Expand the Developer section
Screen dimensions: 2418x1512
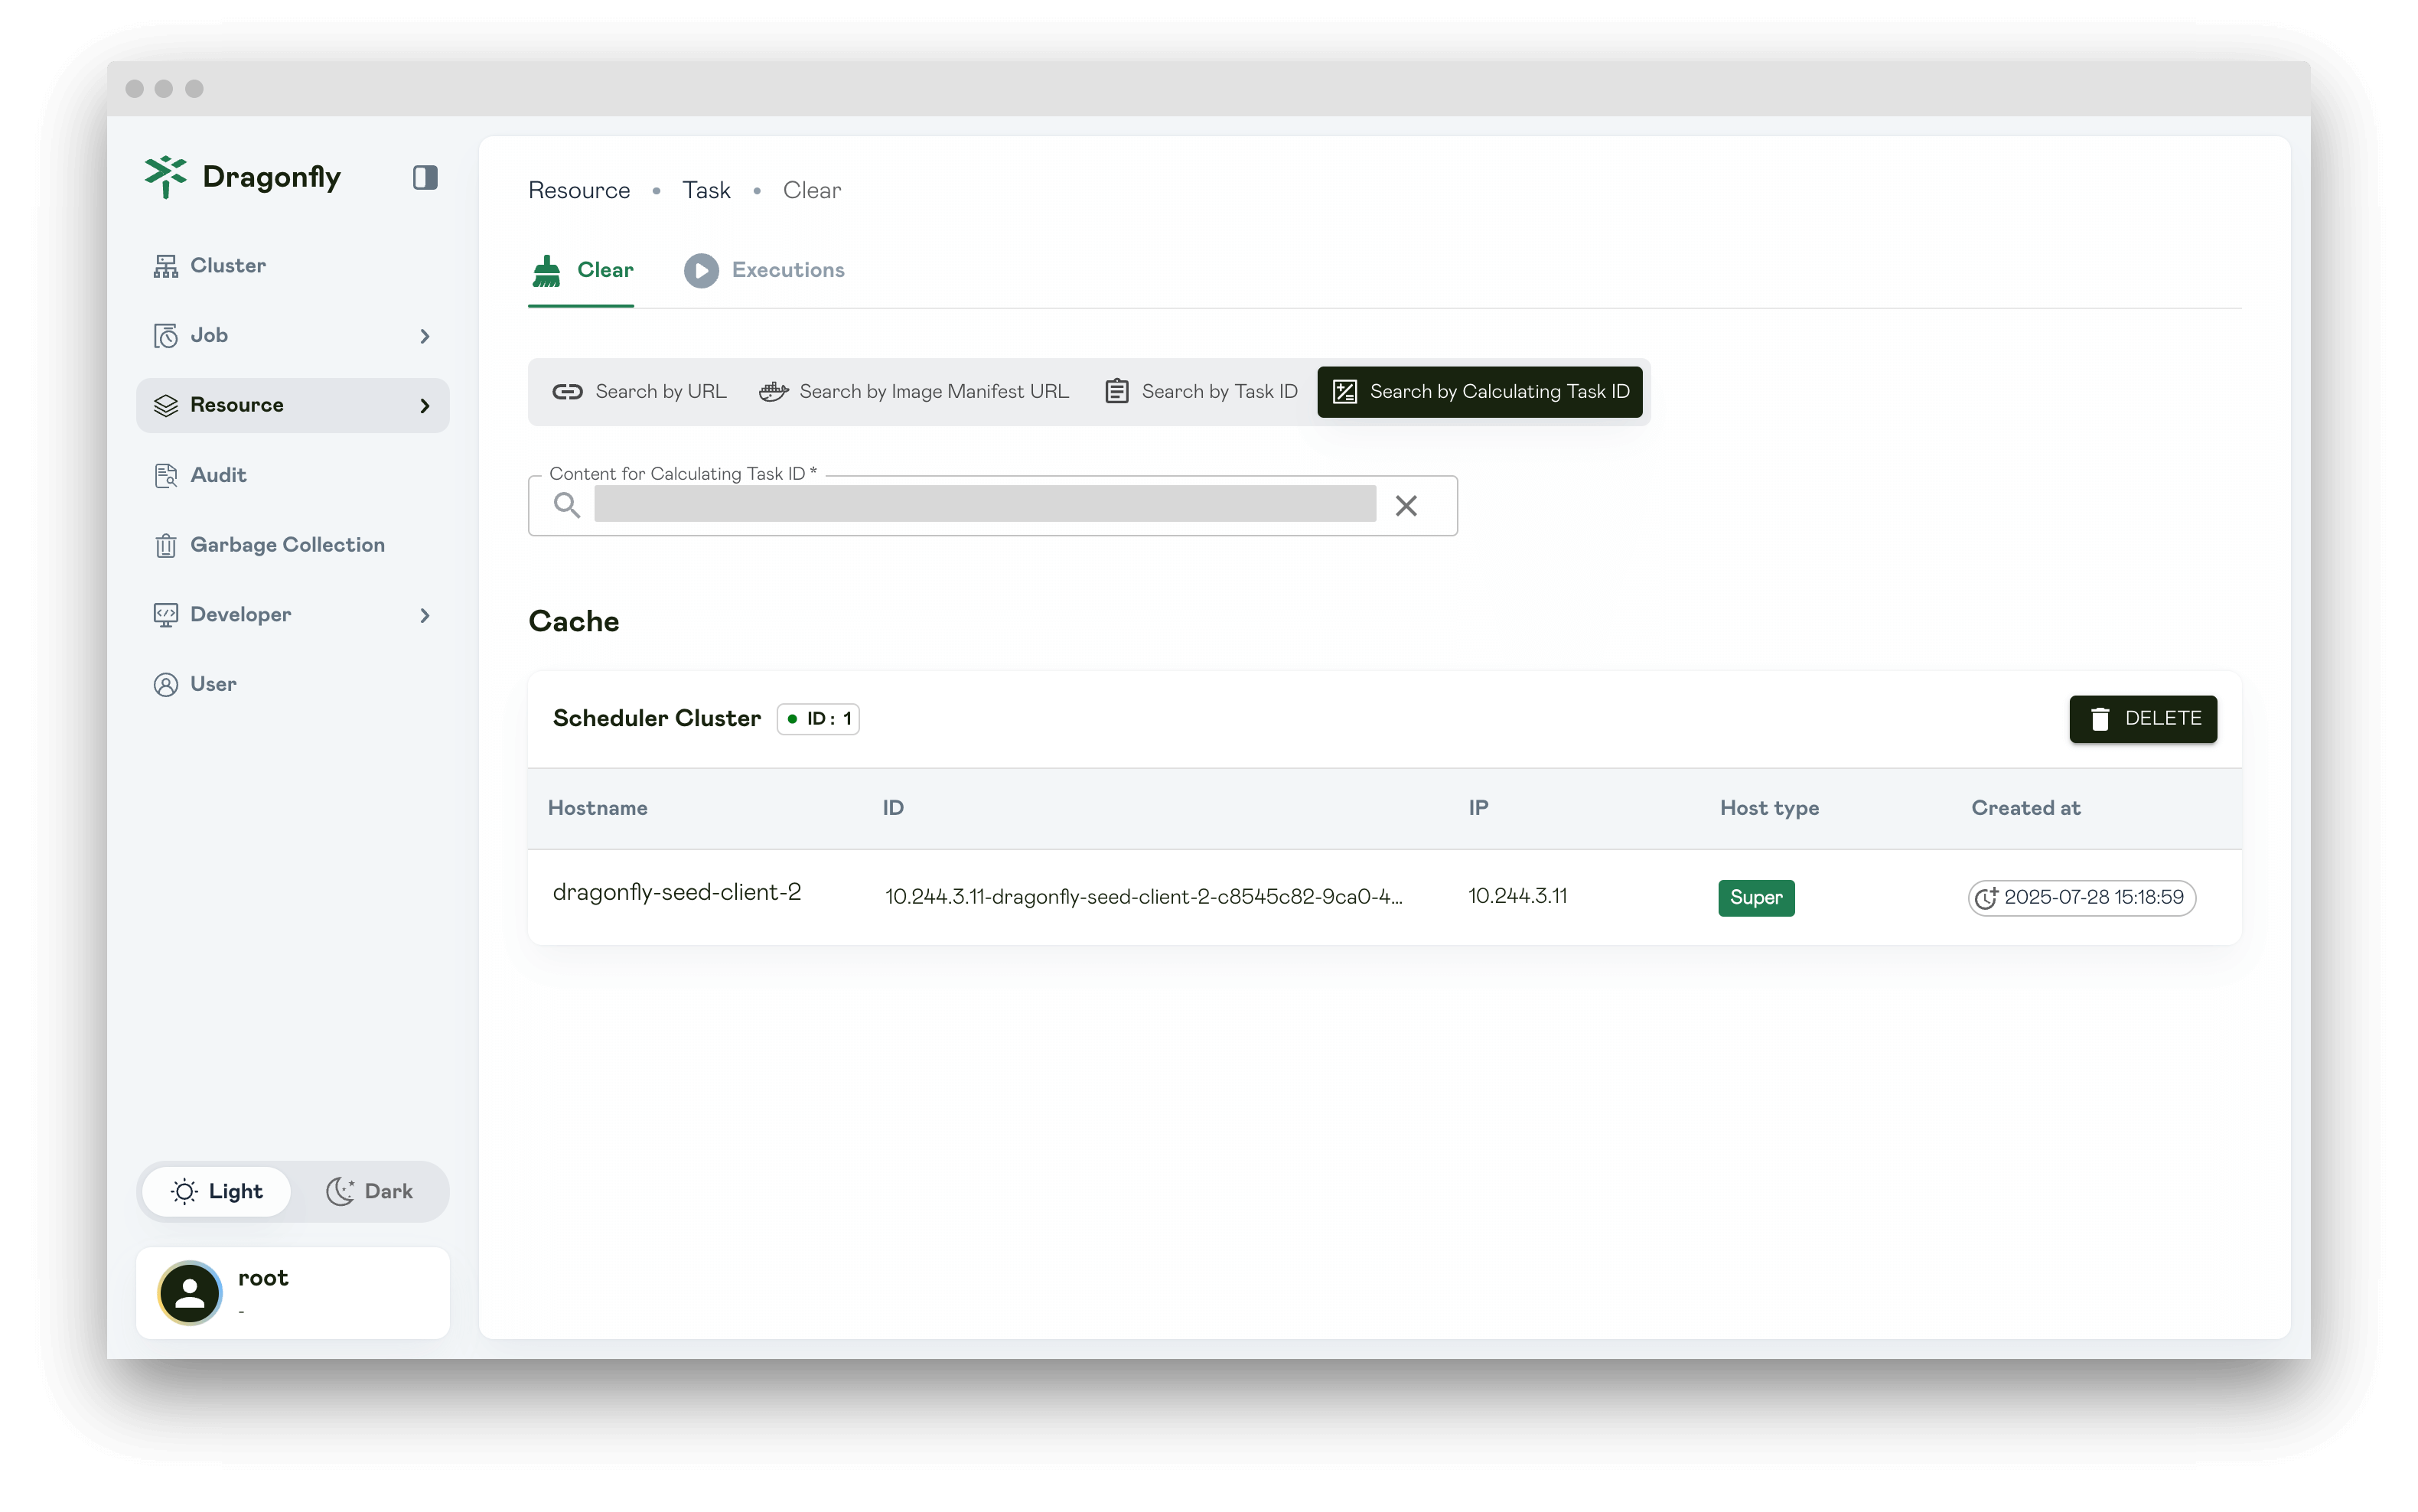(425, 614)
